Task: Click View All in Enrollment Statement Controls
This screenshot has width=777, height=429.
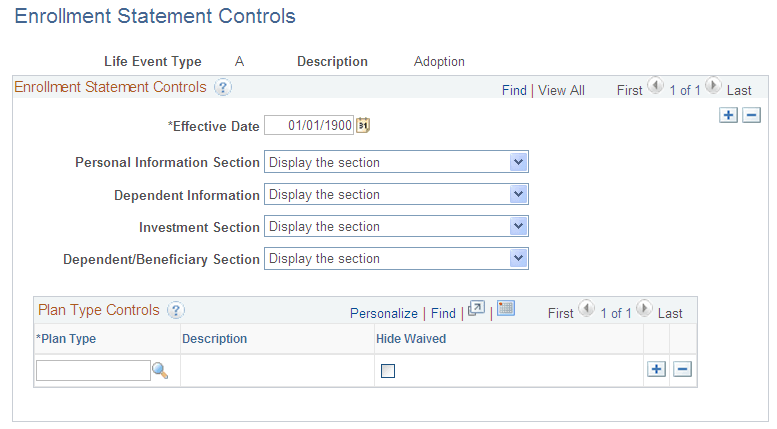Action: click(561, 90)
